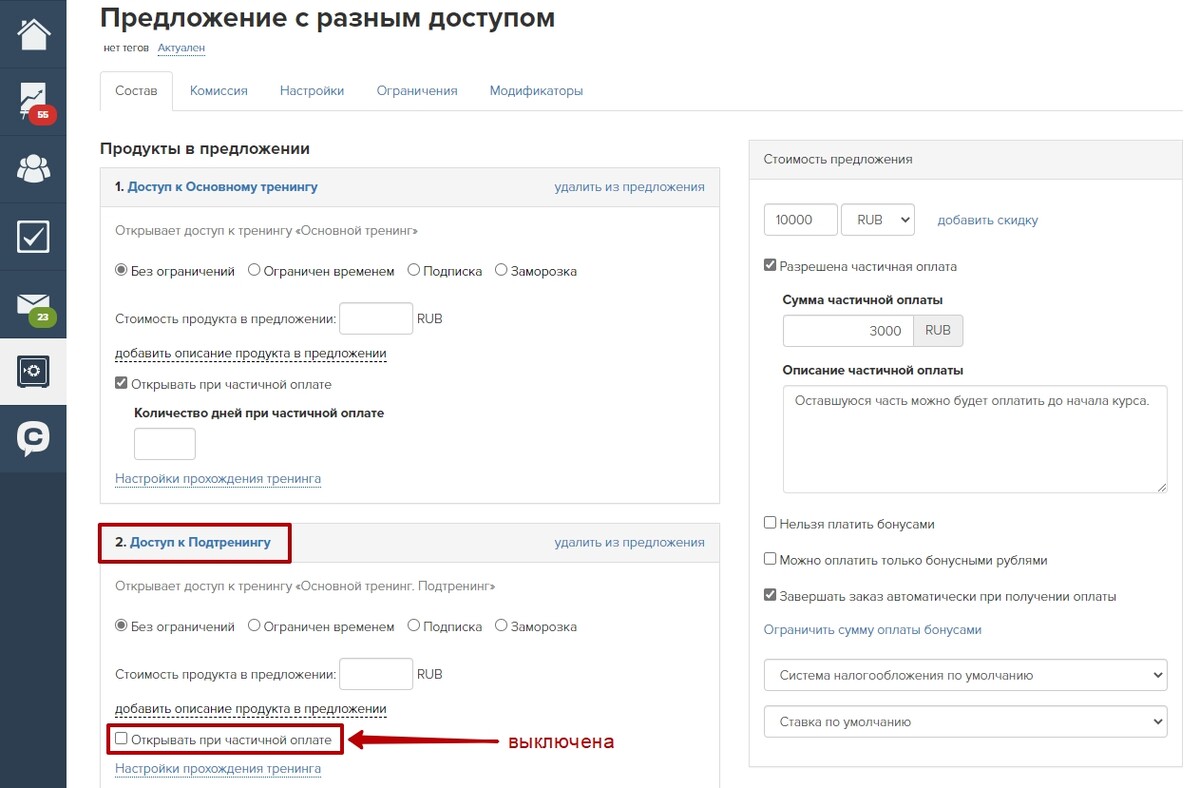
Task: Add product description for Основной тренинг
Action: point(251,354)
